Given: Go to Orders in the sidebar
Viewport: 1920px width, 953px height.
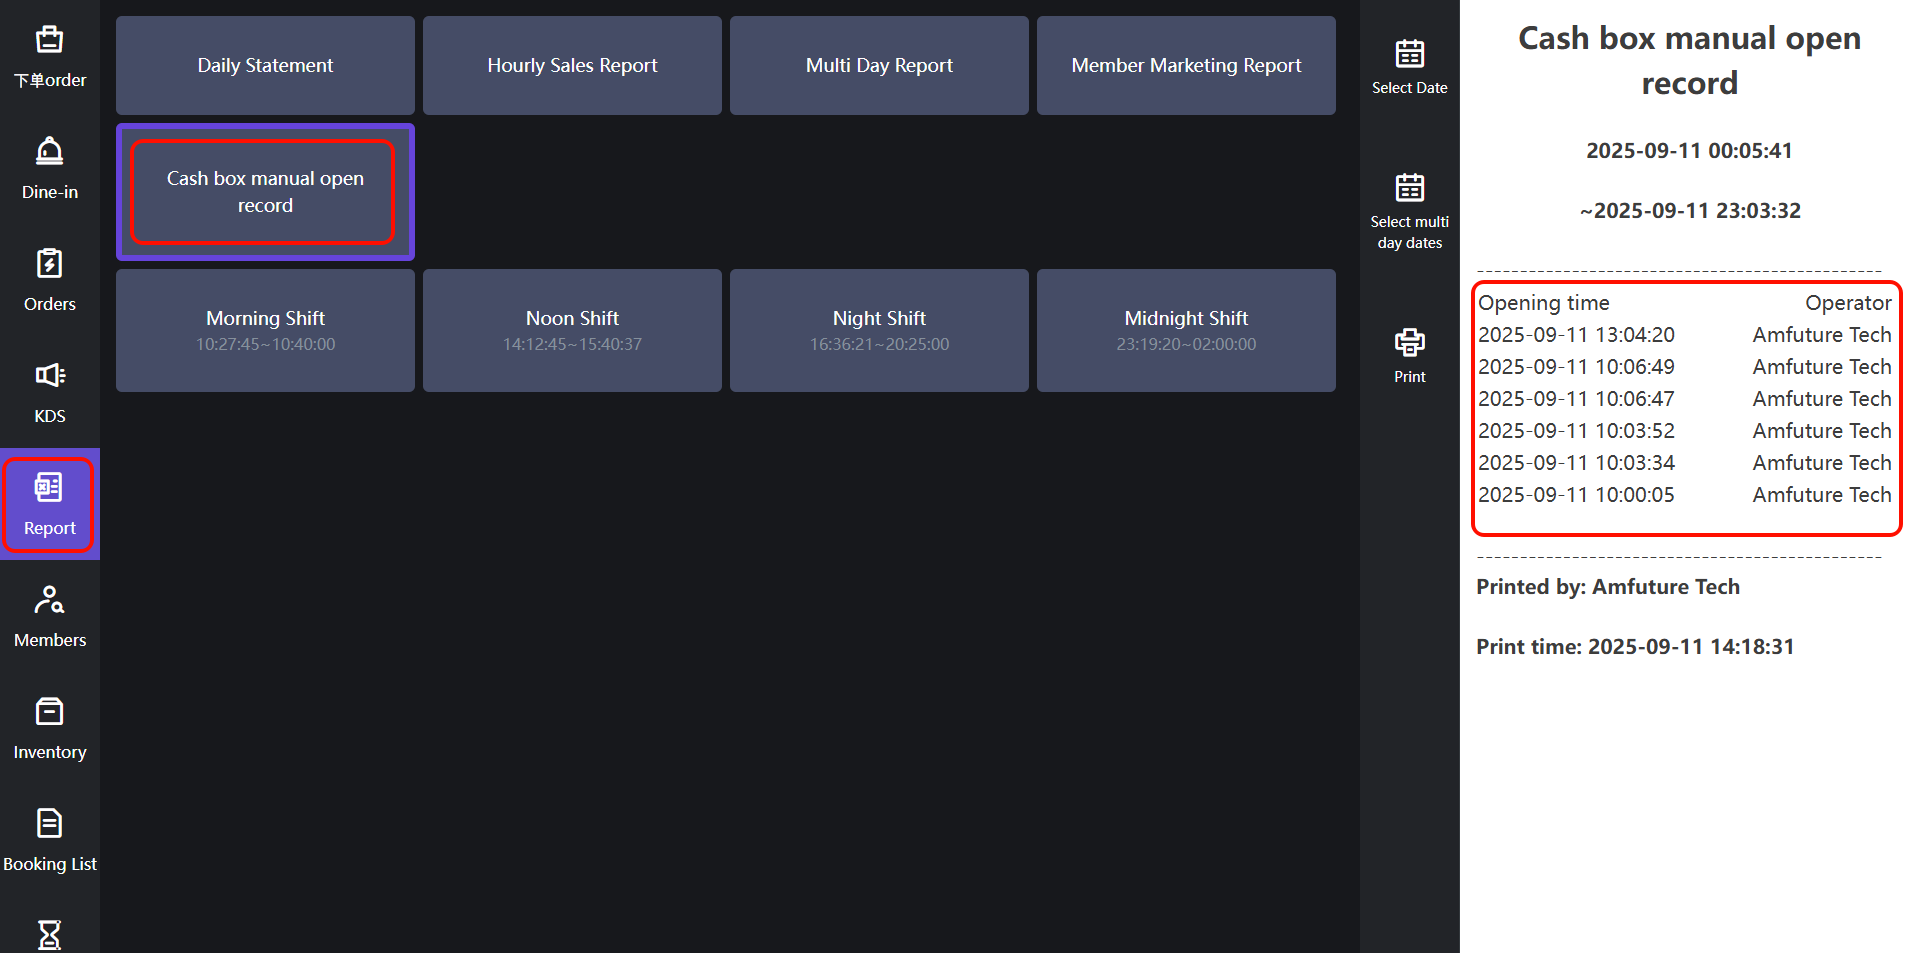Looking at the screenshot, I should coord(49,280).
